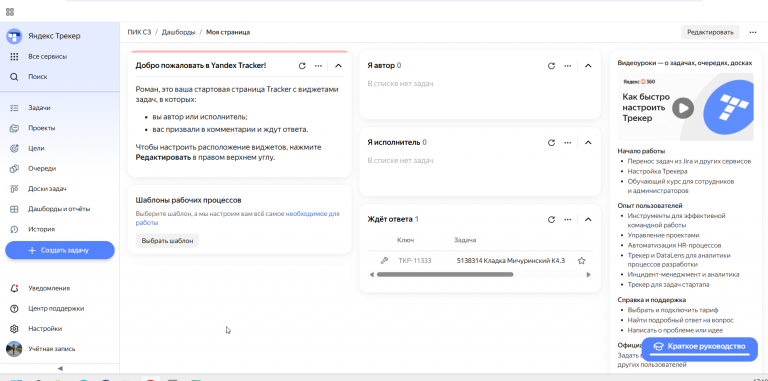Click the Ключ column header

406,240
